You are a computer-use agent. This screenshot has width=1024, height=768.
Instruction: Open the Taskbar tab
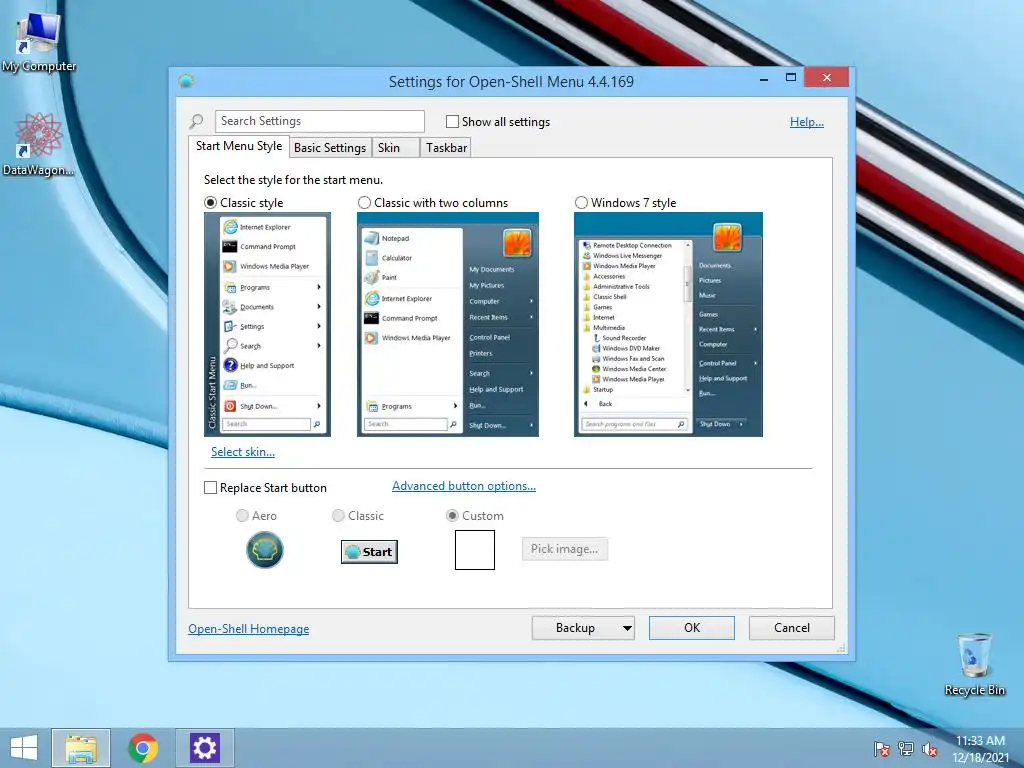(446, 148)
